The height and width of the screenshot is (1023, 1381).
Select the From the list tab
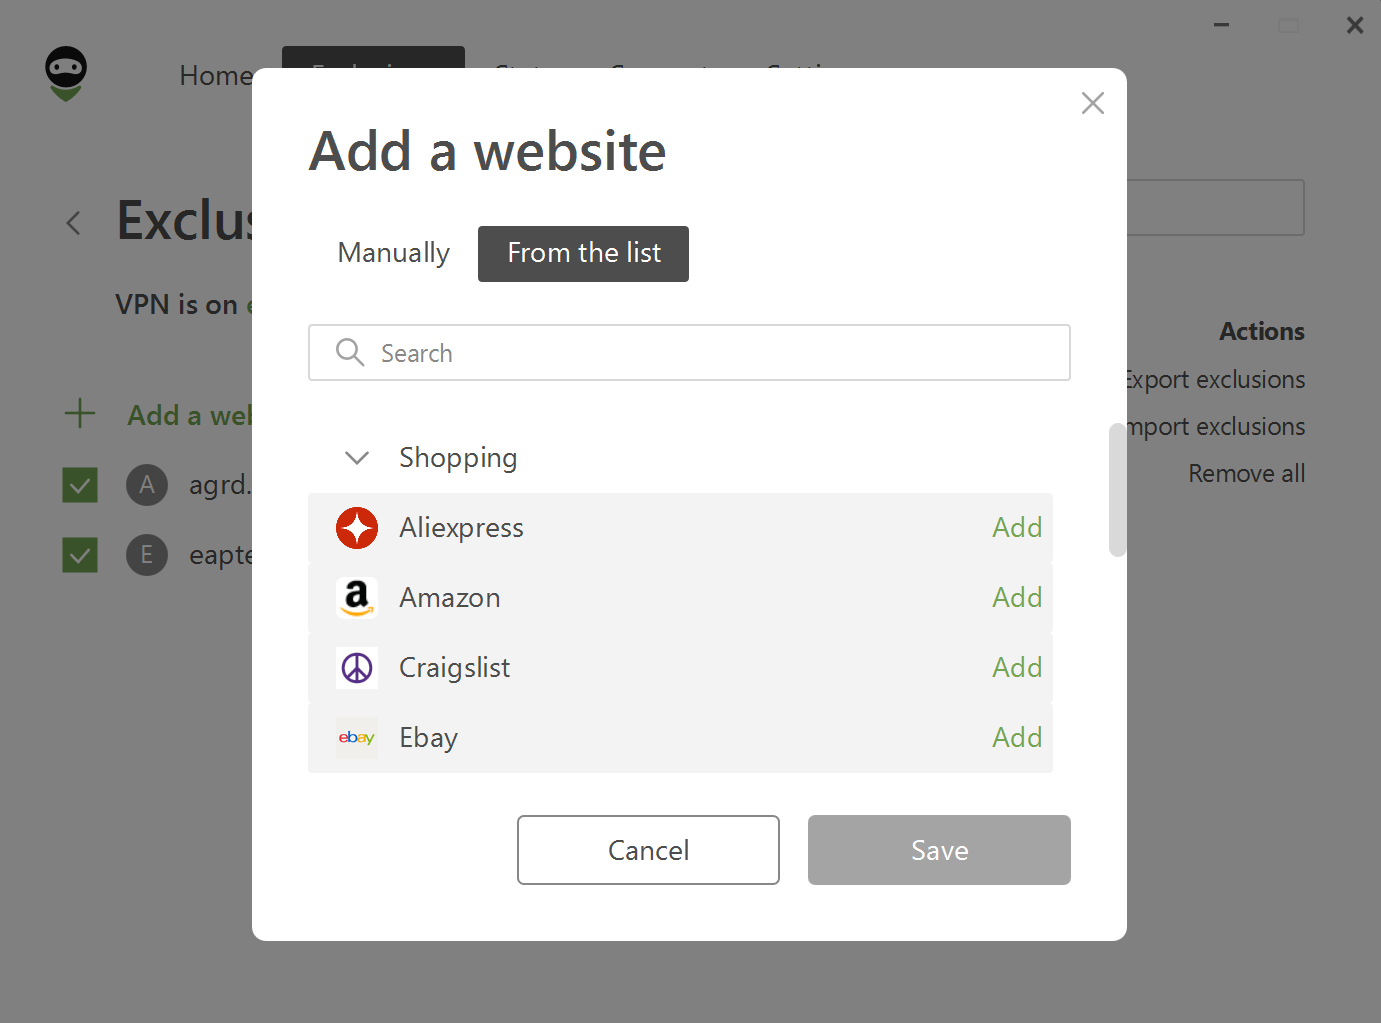tap(583, 254)
